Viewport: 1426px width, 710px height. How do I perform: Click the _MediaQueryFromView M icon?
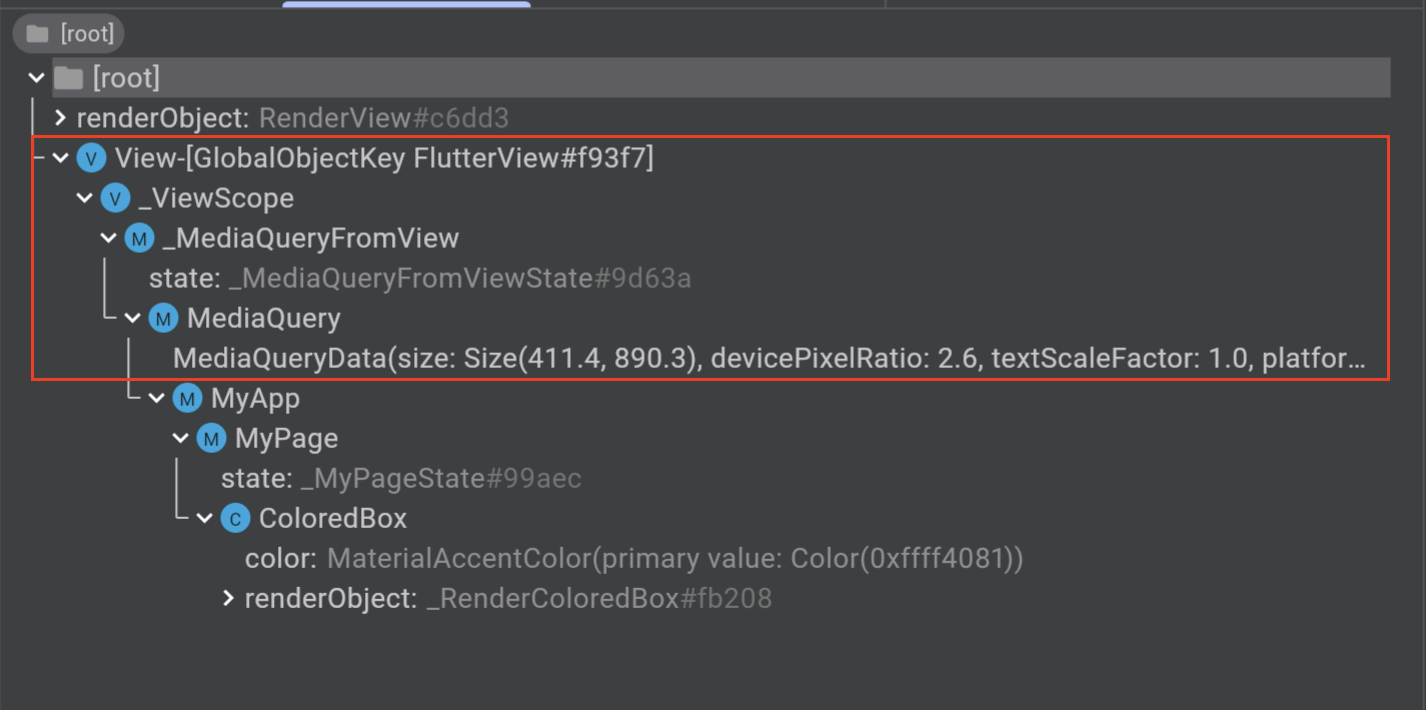[139, 238]
